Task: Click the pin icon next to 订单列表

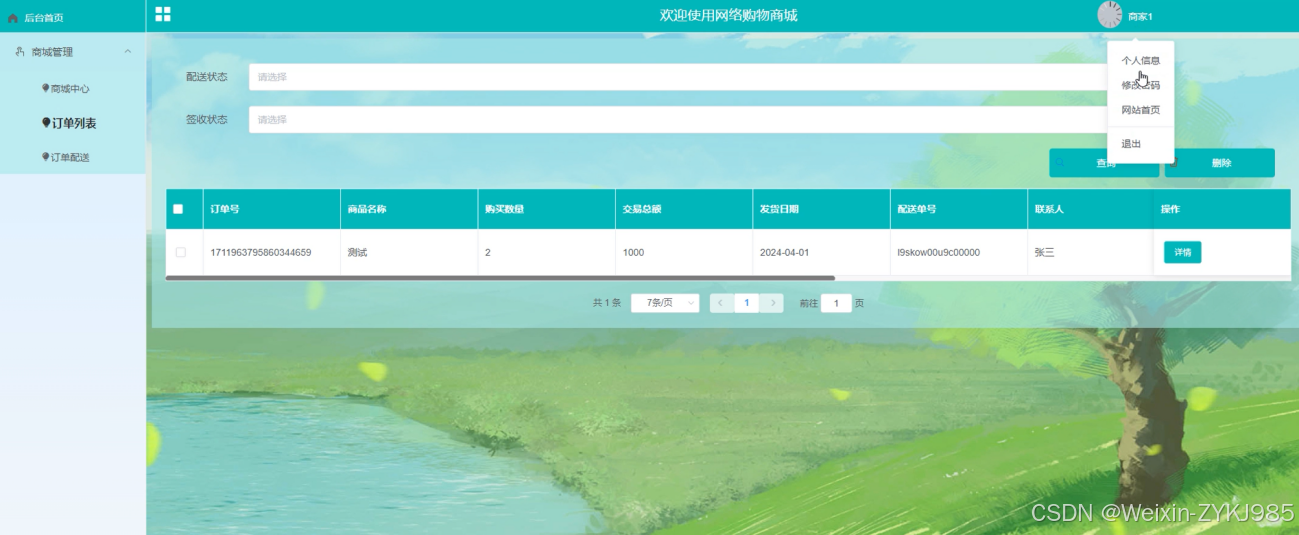Action: tap(46, 123)
